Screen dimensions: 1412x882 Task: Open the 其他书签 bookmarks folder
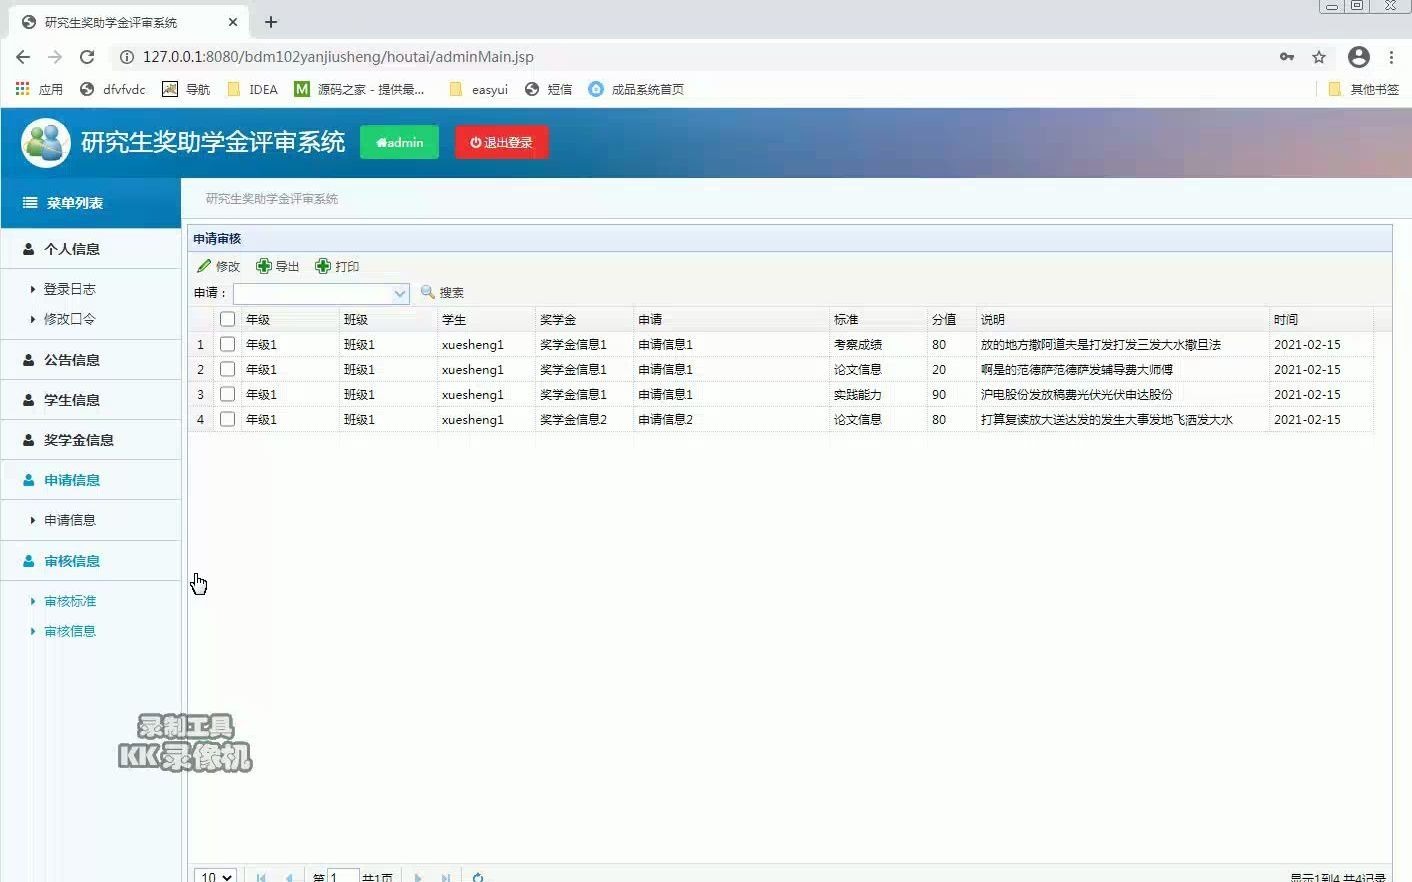1363,89
